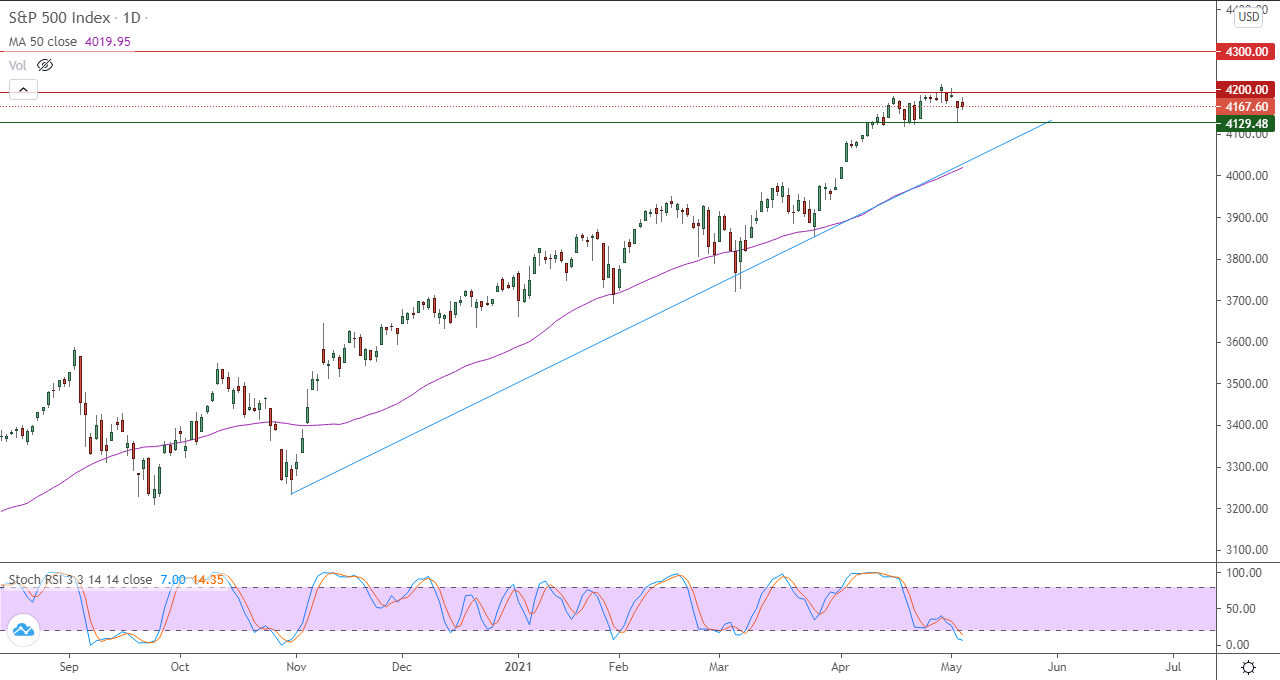Open the USD currency selector
Screen dimensions: 1280x680
point(1249,16)
